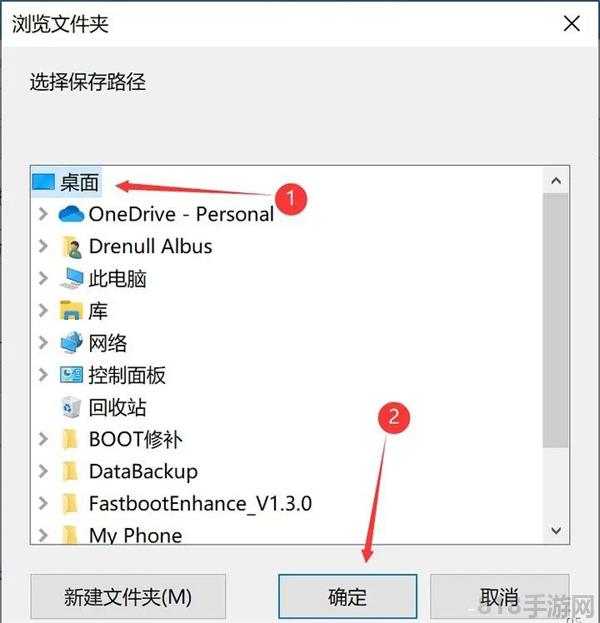
Task: Click the Desktop (桌面) monitor icon
Action: coord(44,182)
